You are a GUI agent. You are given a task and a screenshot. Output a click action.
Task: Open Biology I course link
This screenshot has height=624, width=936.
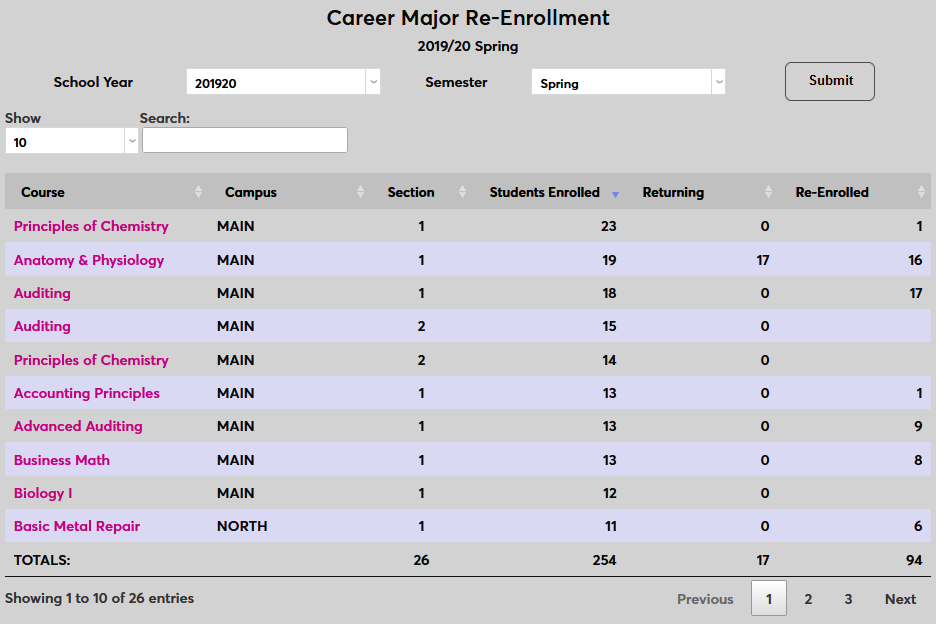point(43,493)
